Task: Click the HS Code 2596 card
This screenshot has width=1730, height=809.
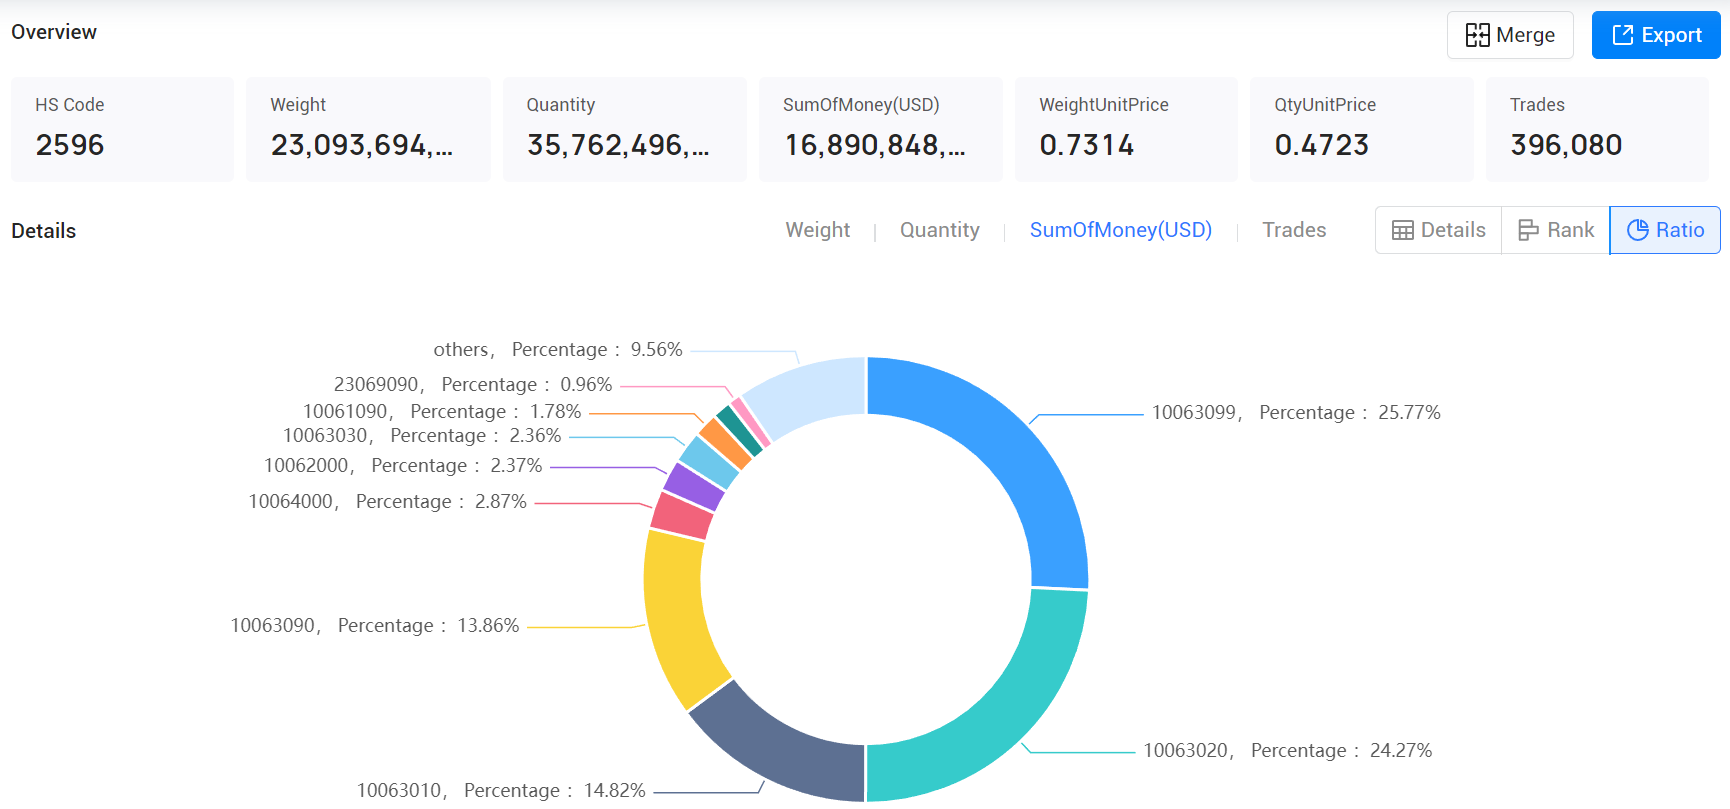Action: [122, 129]
